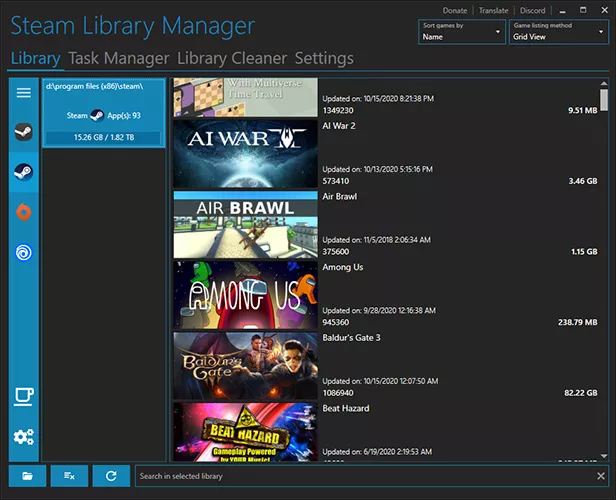Click the Steam Library Manager title
The image size is (616, 500).
coord(133,26)
